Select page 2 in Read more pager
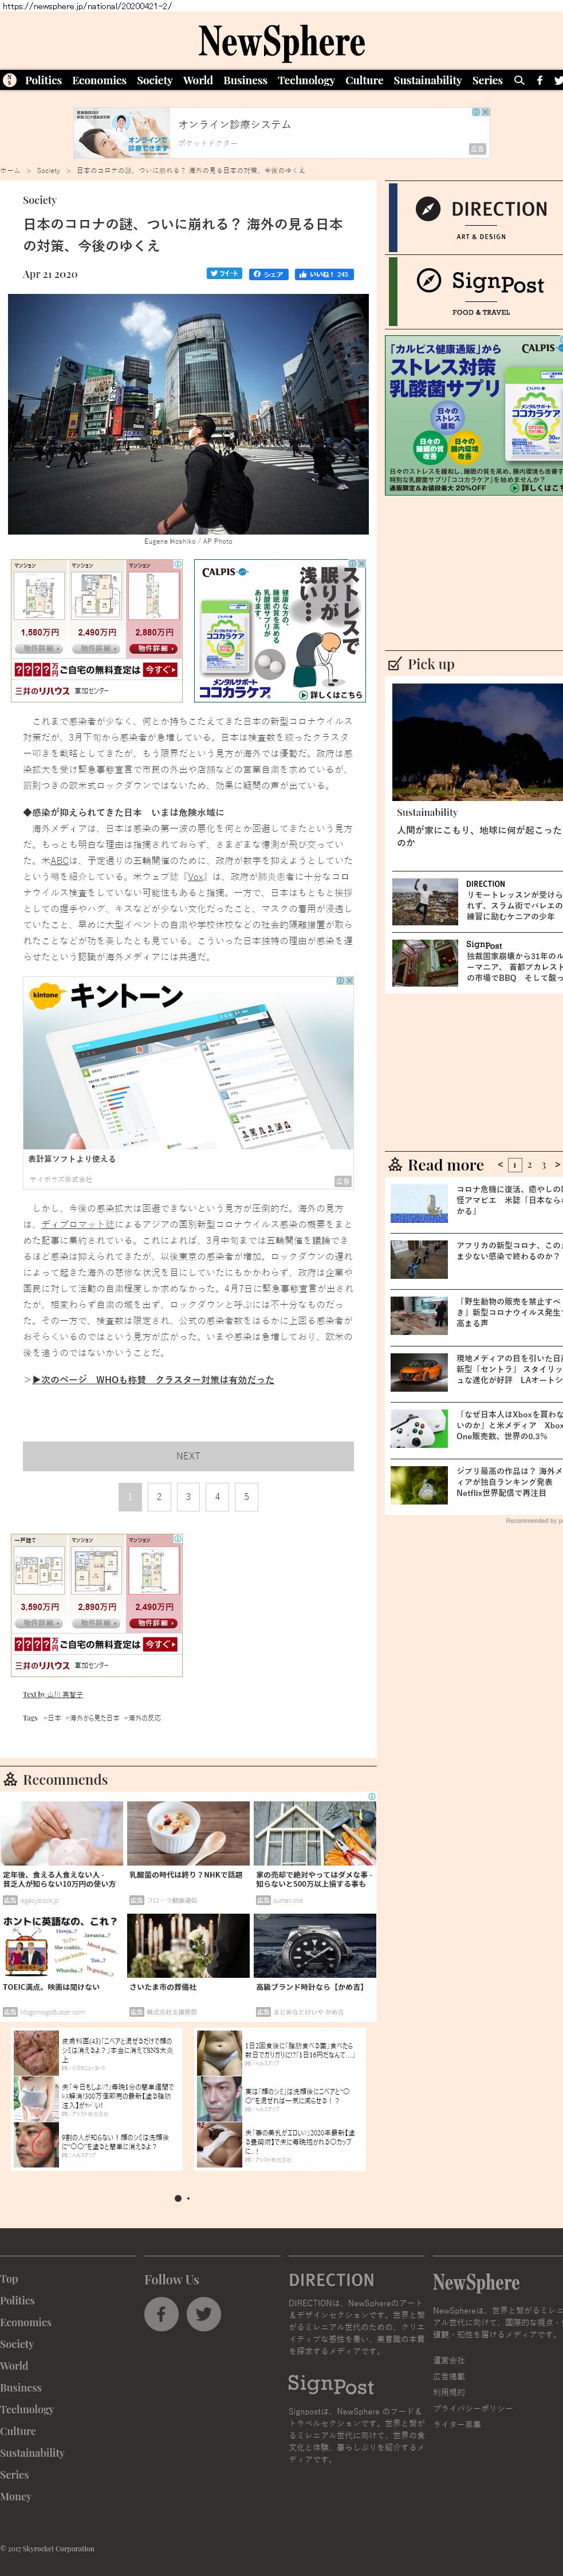Viewport: 563px width, 2576px height. click(x=529, y=1164)
